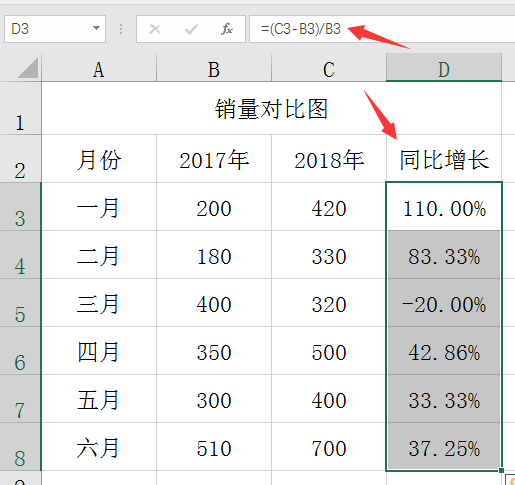Click the cell with value 300
This screenshot has height=485, width=515.
pyautogui.click(x=214, y=398)
